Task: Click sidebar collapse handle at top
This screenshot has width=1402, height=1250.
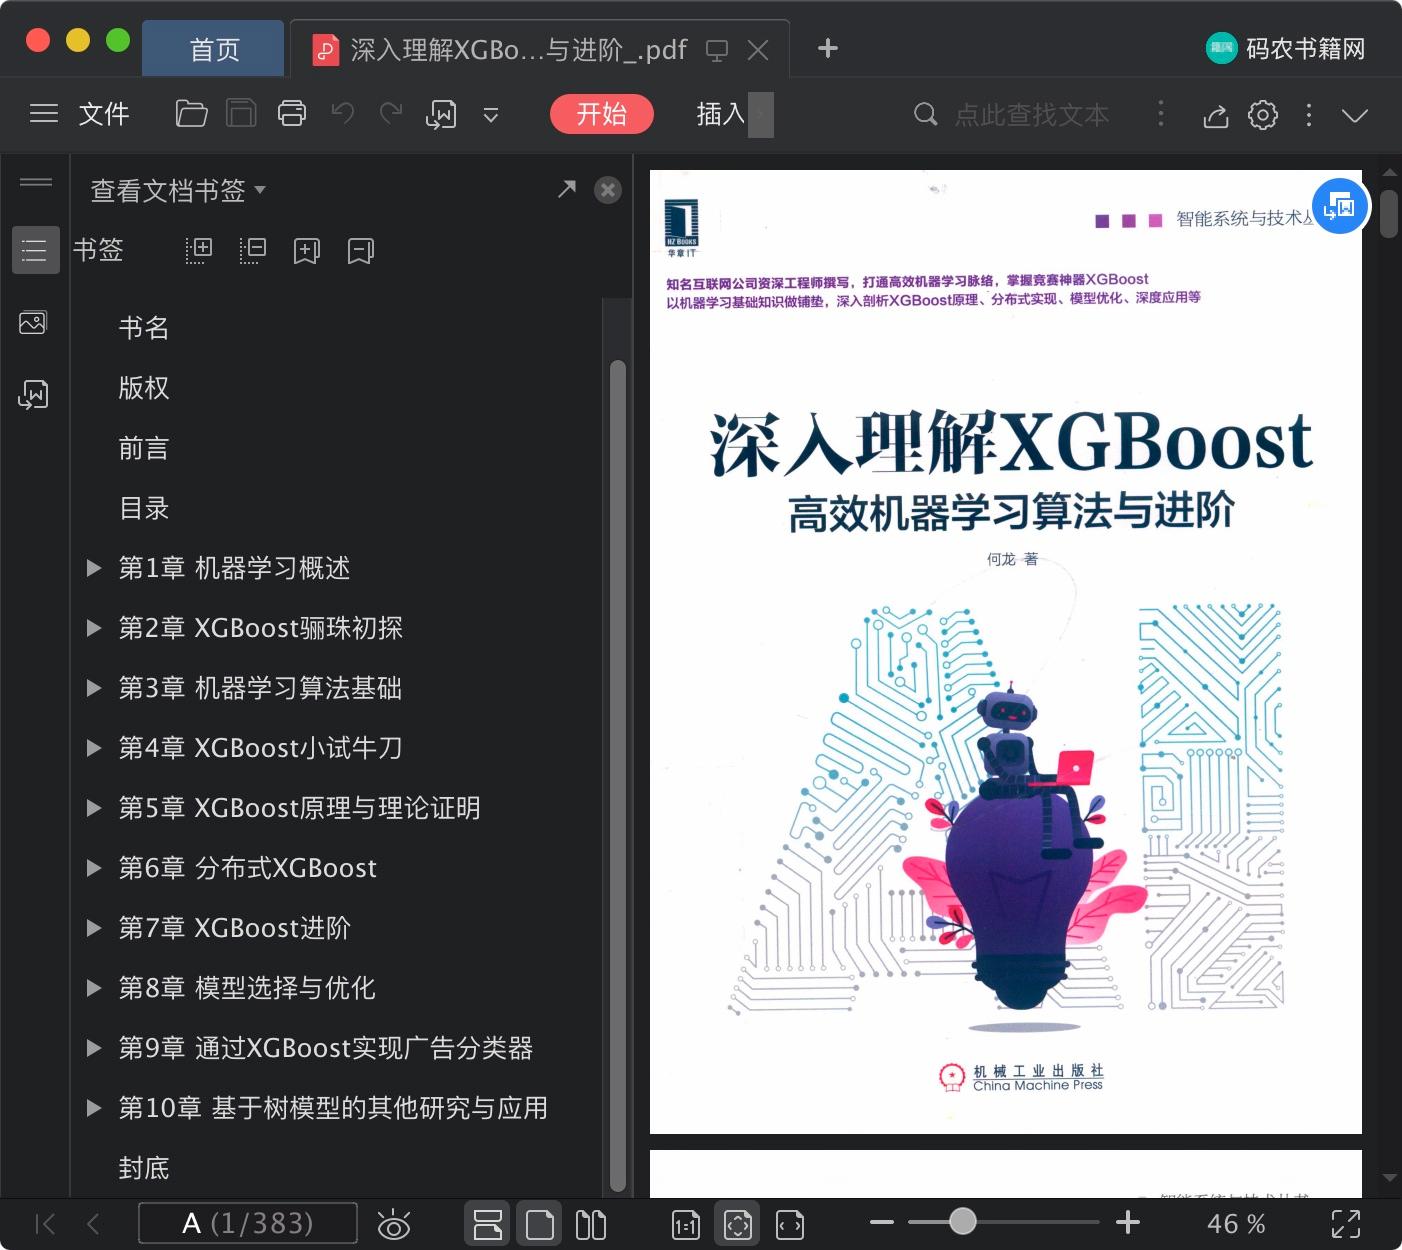Action: pyautogui.click(x=36, y=182)
